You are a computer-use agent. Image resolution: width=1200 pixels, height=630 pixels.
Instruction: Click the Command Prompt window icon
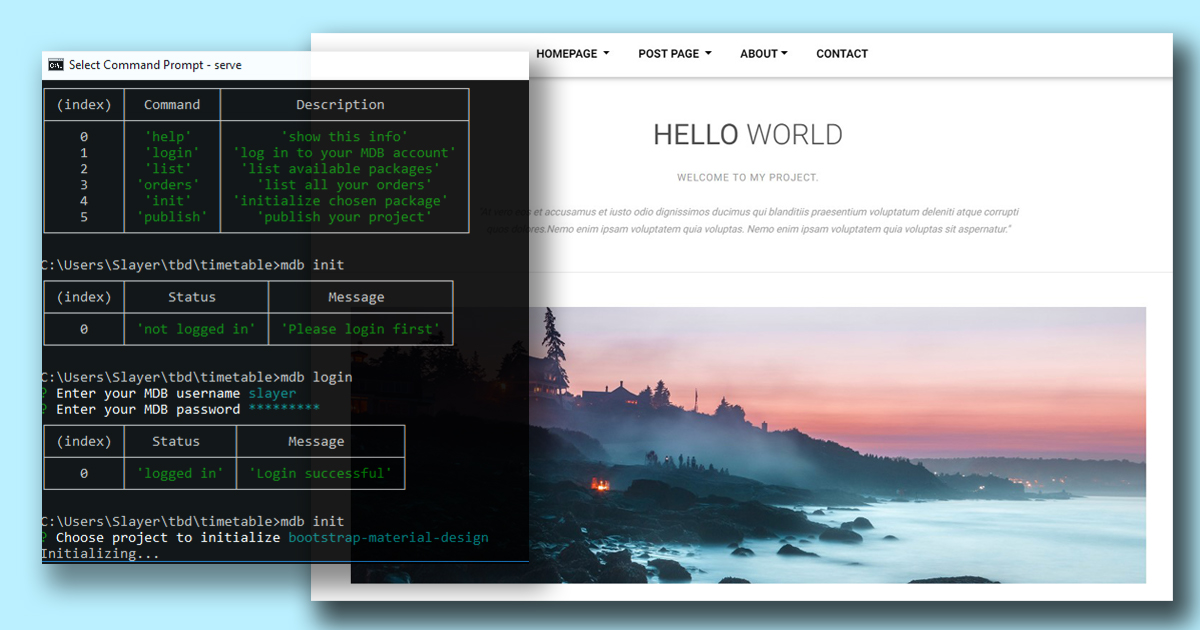56,65
